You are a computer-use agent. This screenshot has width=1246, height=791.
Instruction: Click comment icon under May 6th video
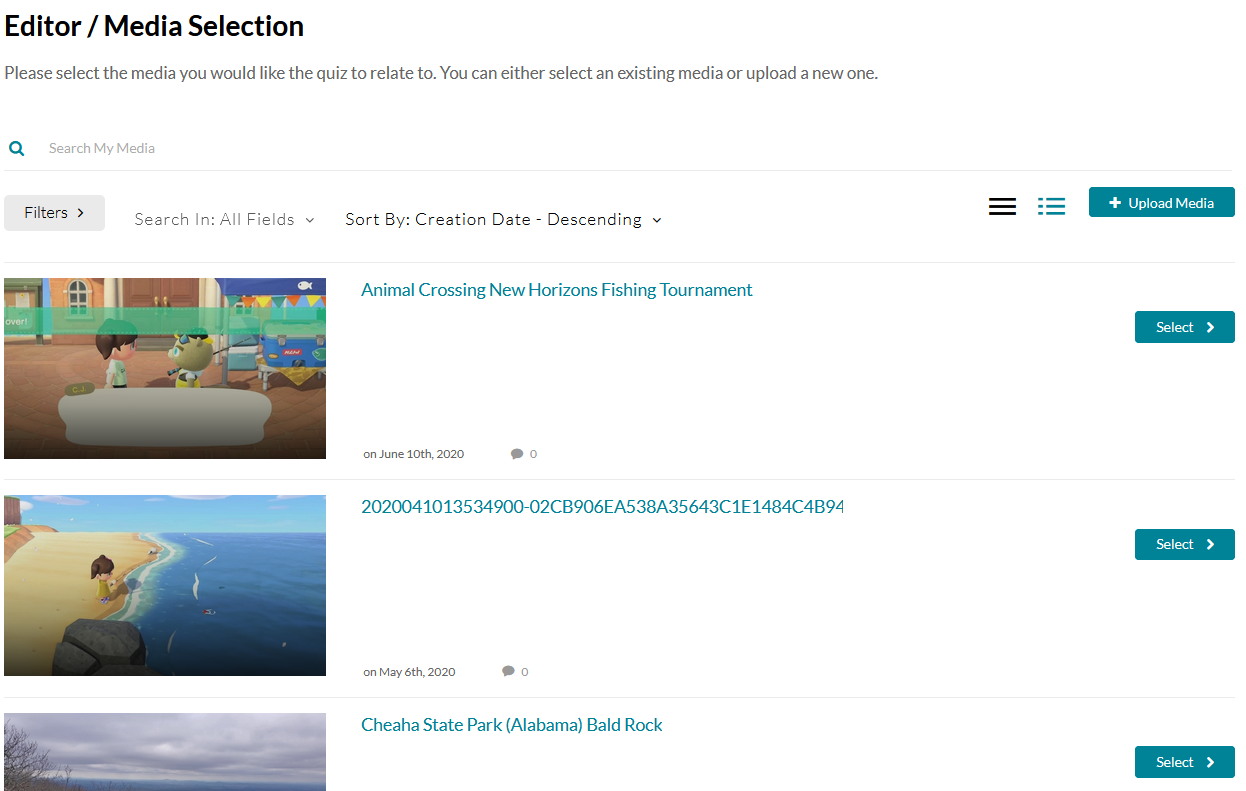(x=509, y=672)
